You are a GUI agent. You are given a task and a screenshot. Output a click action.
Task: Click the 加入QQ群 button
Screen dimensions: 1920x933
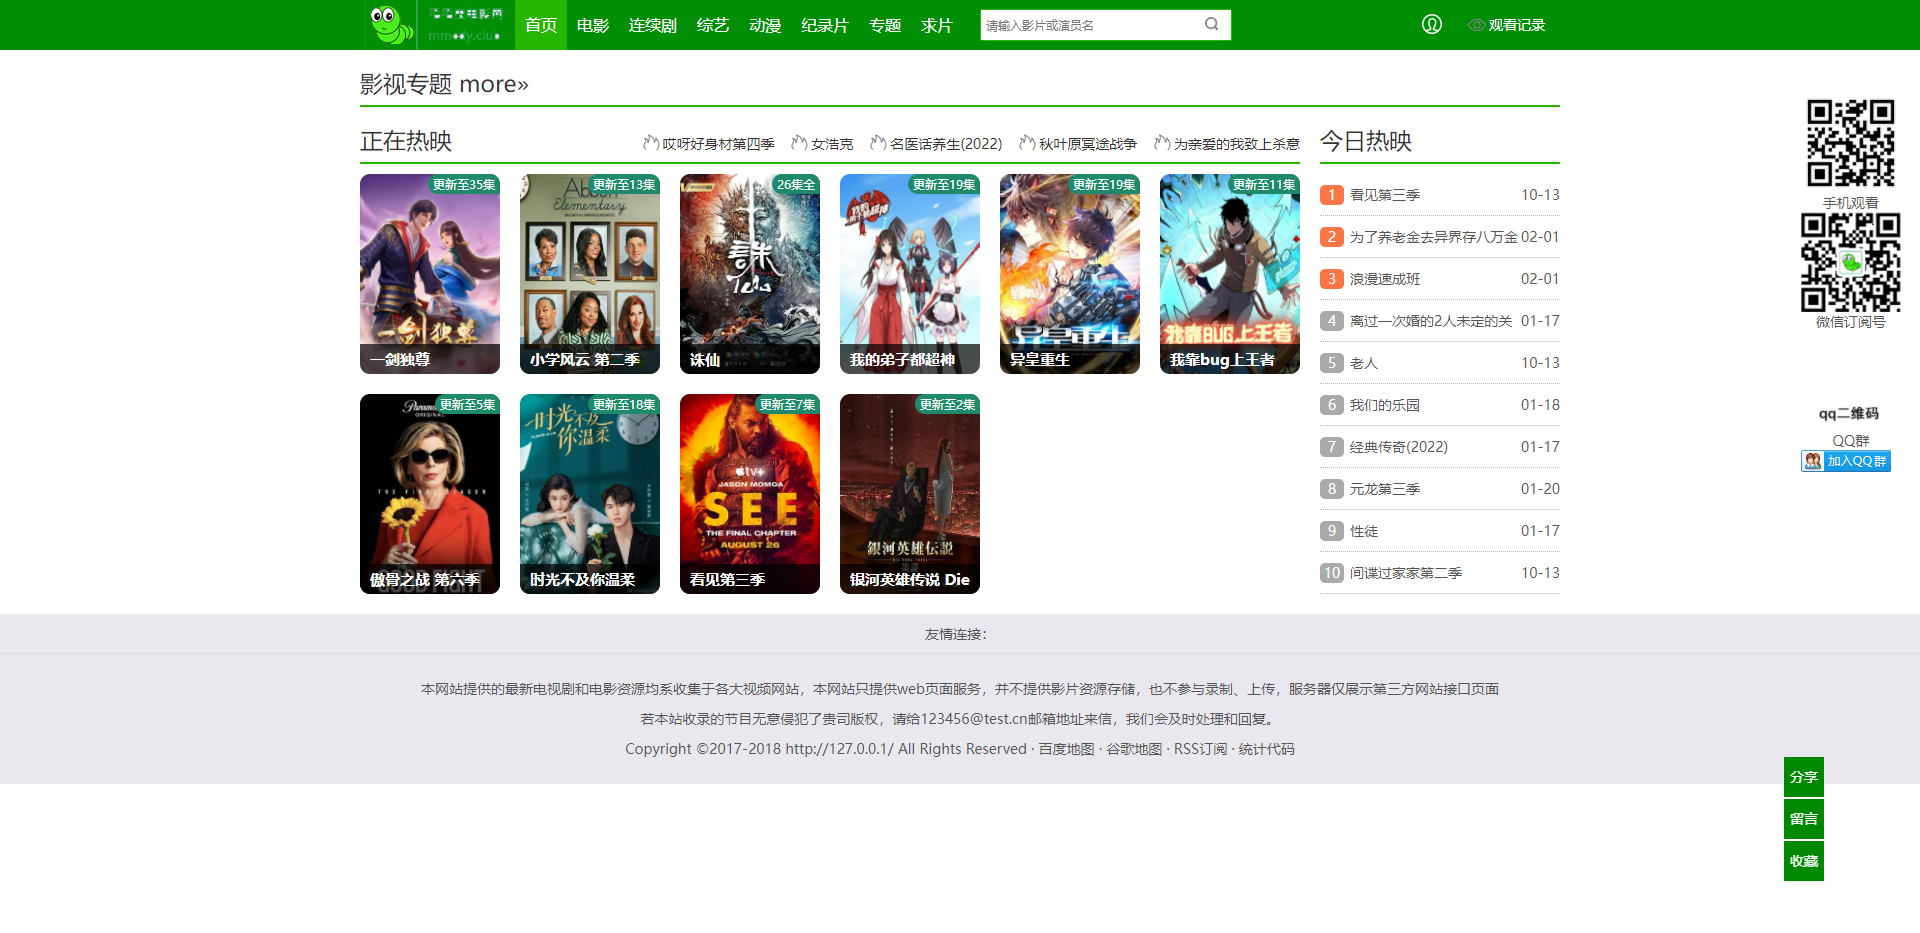[1846, 461]
